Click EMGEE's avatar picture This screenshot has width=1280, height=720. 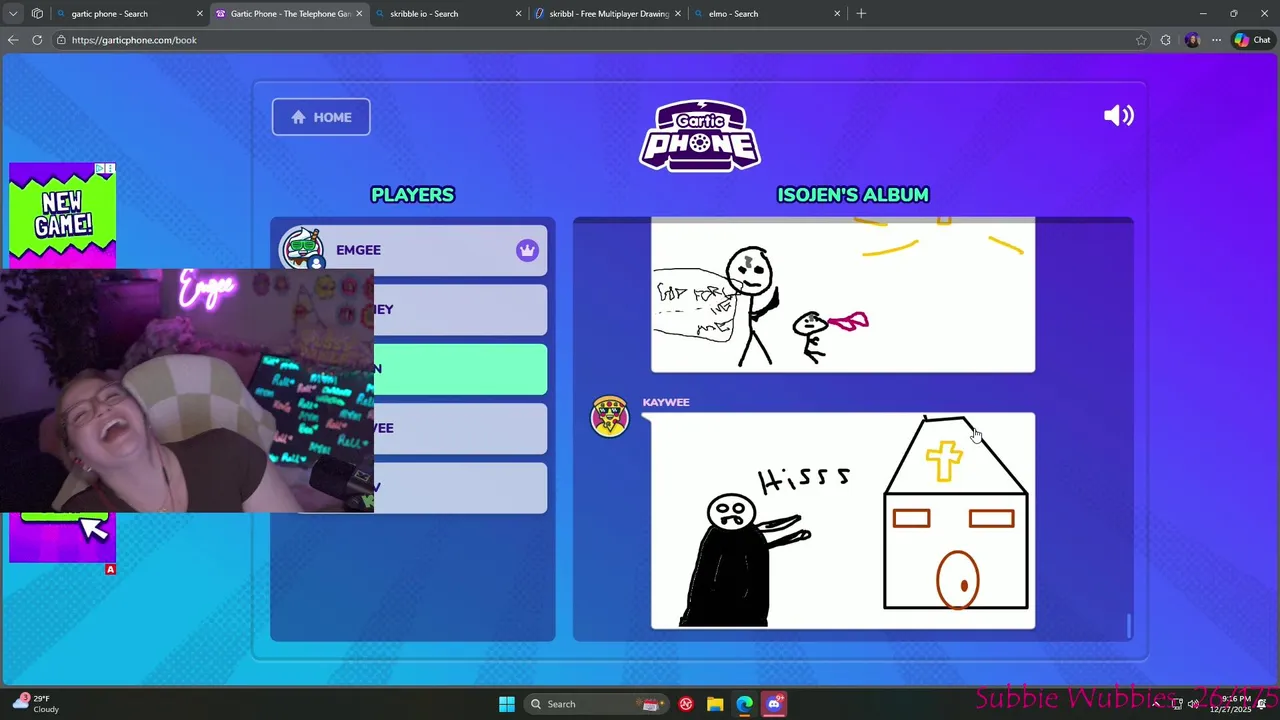[x=301, y=250]
